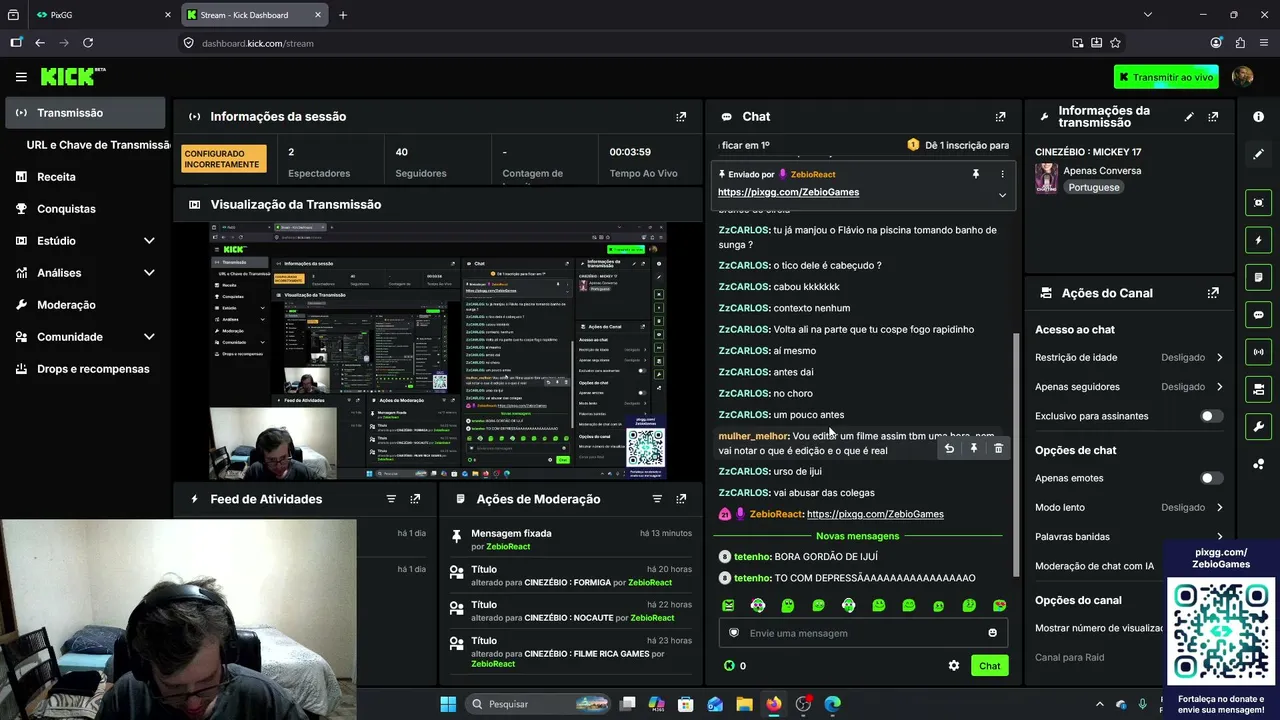Click the Windows taskbar search box
This screenshot has width=1280, height=720.
539,704
